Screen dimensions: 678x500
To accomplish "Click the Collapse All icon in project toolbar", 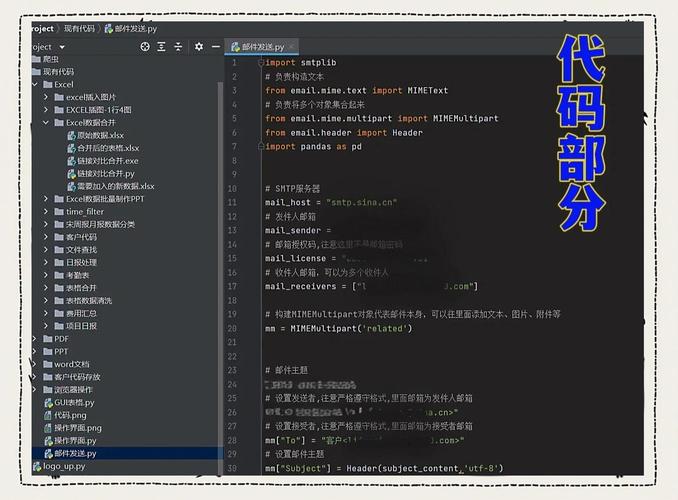I will [178, 46].
